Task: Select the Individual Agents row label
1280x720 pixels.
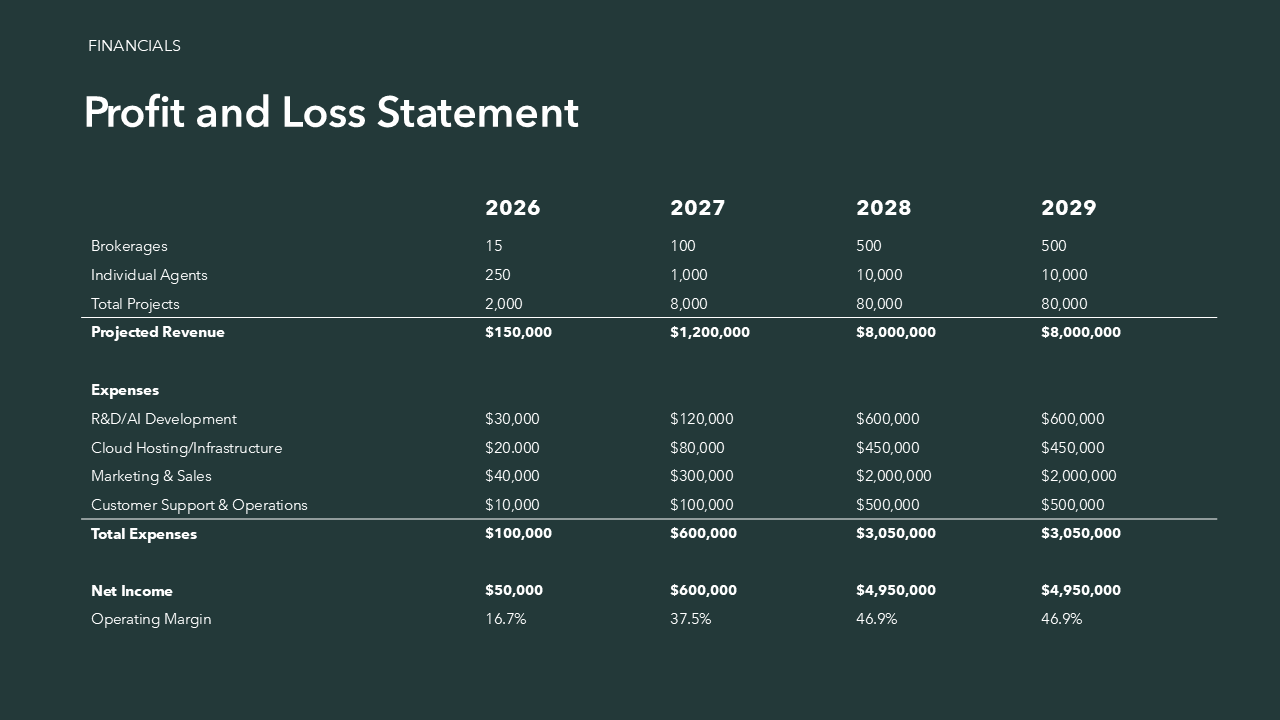Action: point(149,275)
